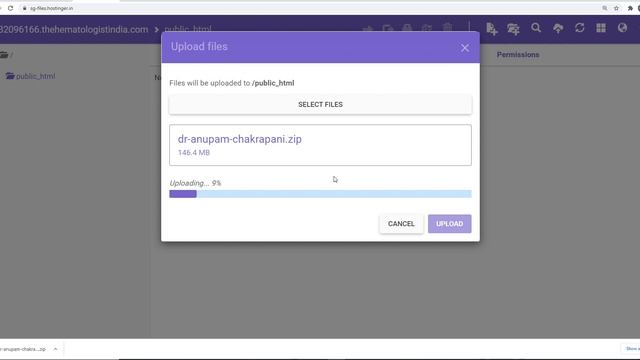Expand the downloaded zip file menu arrow

tap(56, 349)
